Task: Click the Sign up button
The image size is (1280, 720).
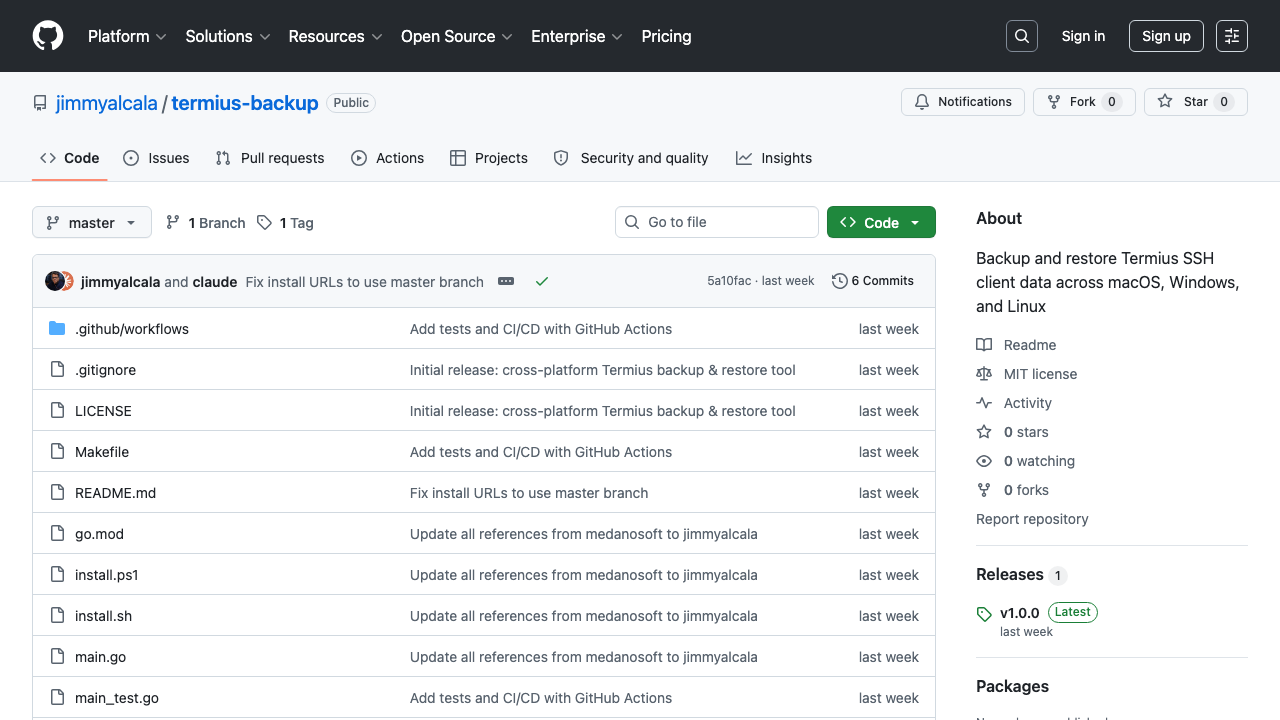Action: (1166, 36)
